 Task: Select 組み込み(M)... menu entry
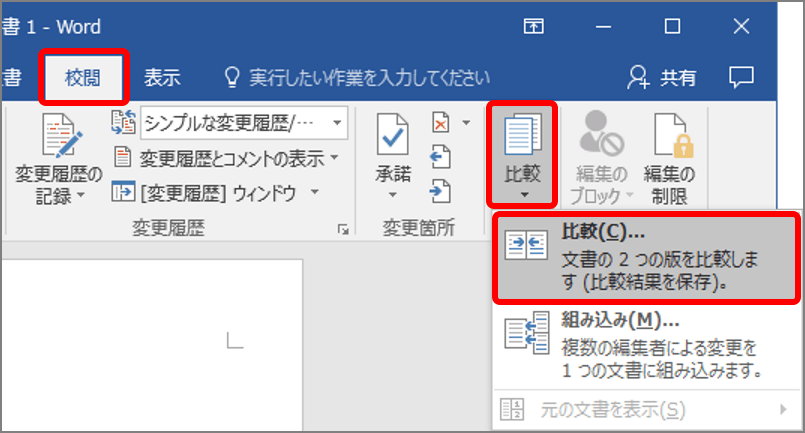[x=646, y=346]
